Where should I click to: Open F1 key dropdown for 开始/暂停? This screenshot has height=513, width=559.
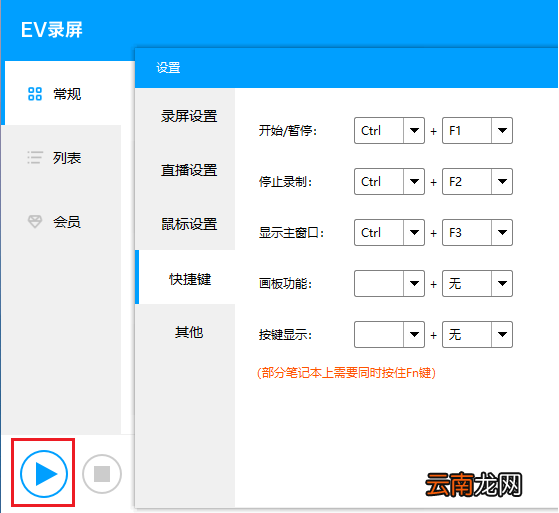coord(477,130)
